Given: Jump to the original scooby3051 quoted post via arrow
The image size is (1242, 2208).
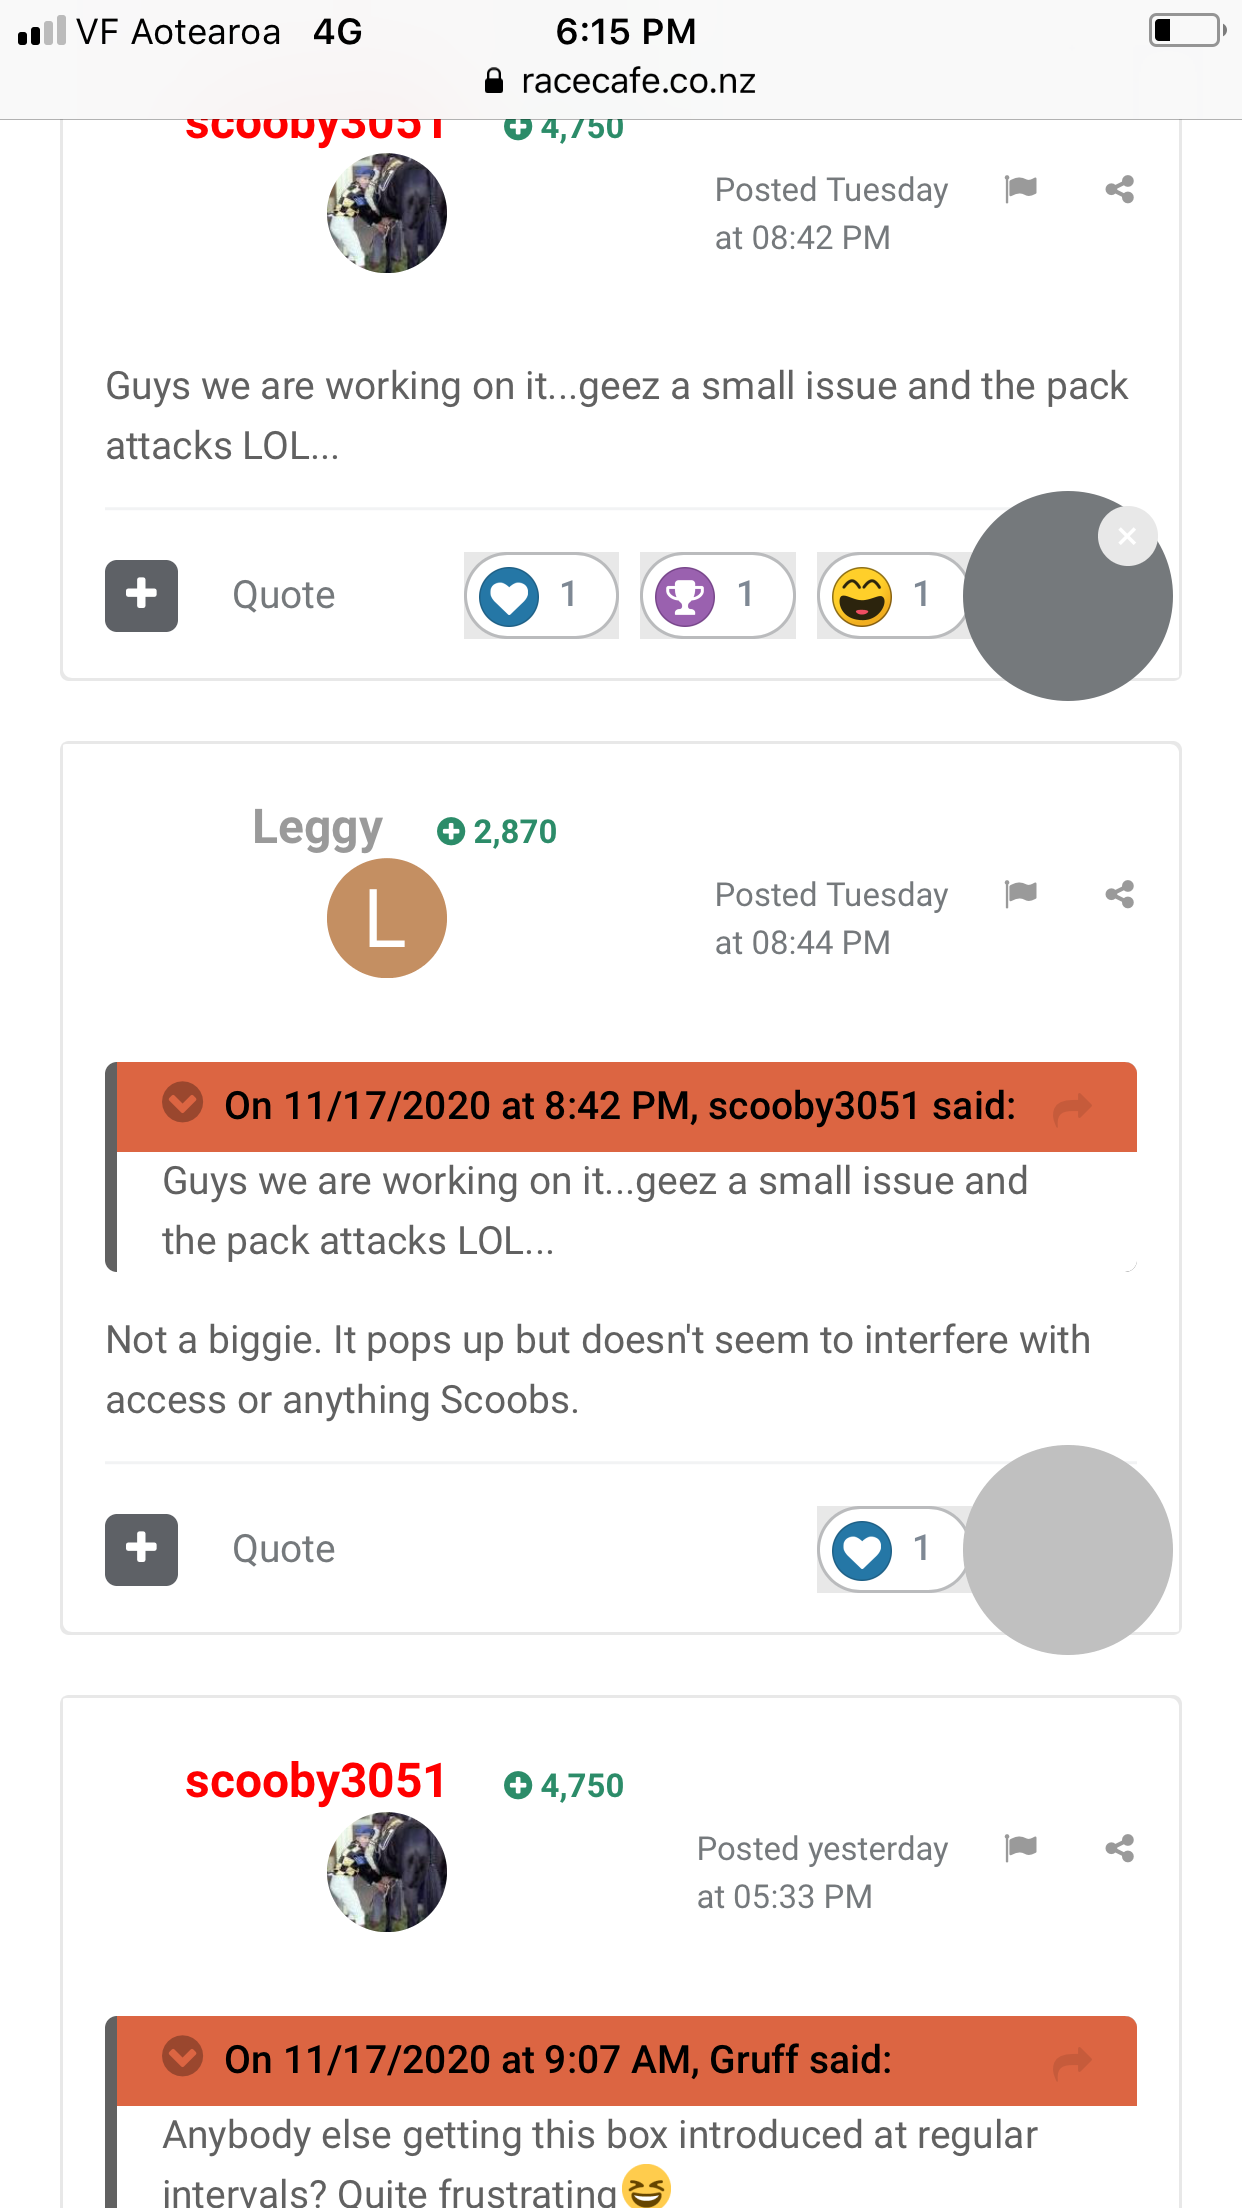Looking at the screenshot, I should click(1072, 1108).
